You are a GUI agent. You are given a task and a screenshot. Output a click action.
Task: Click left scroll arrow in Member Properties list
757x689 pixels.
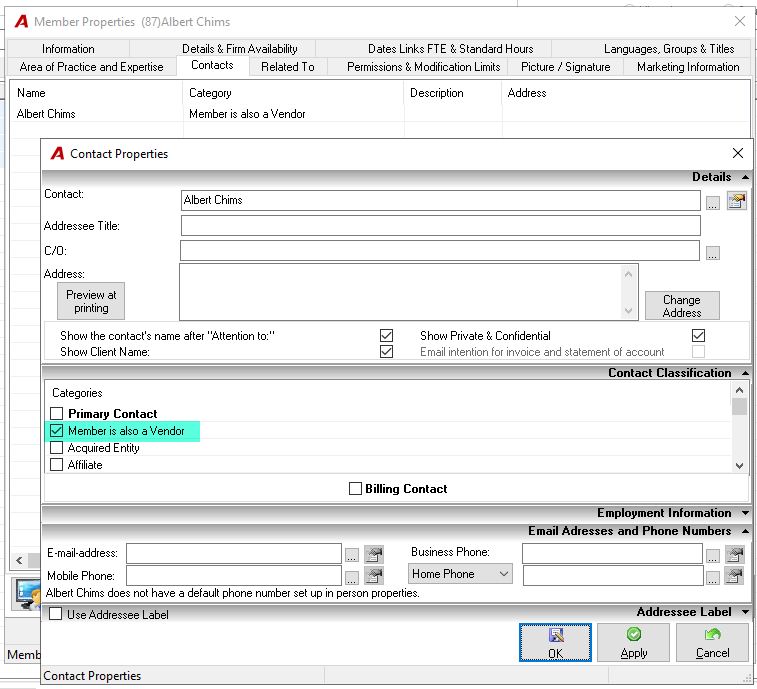tap(19, 560)
